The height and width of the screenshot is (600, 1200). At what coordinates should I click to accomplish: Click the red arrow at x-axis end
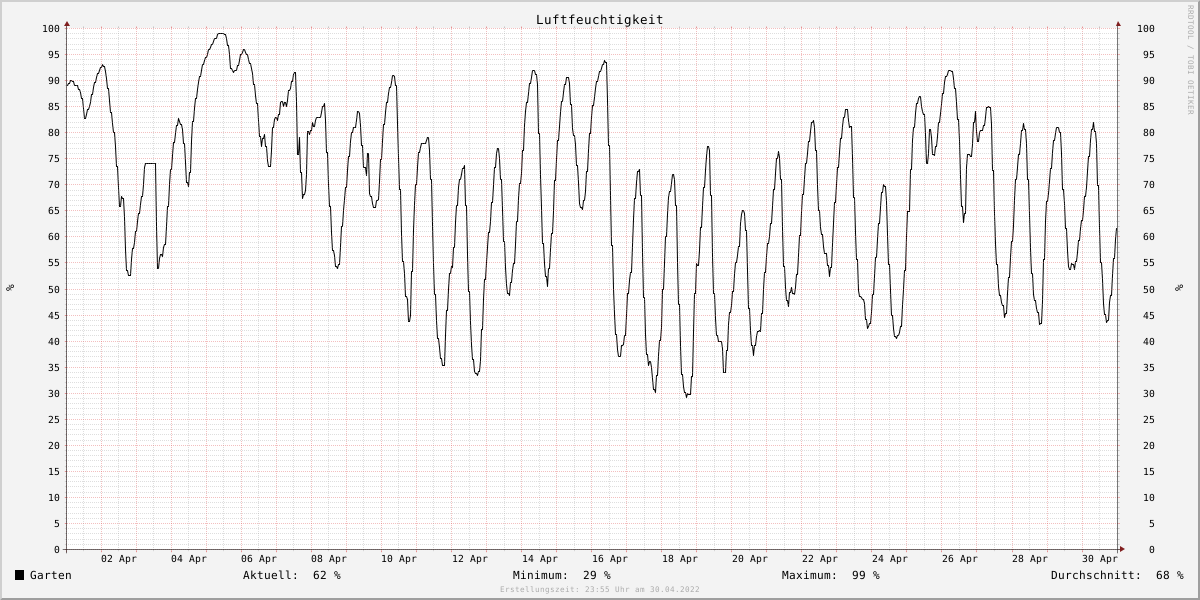pos(1122,549)
